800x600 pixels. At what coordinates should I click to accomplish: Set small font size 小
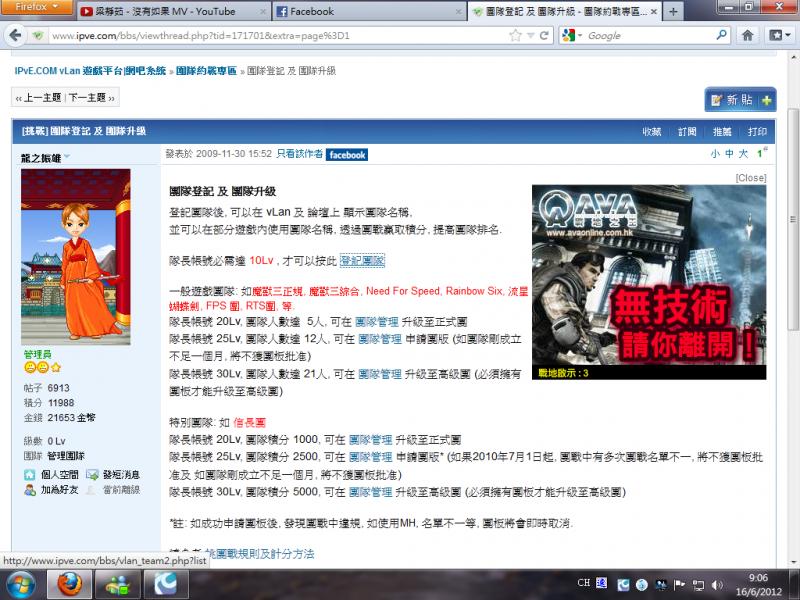715,154
